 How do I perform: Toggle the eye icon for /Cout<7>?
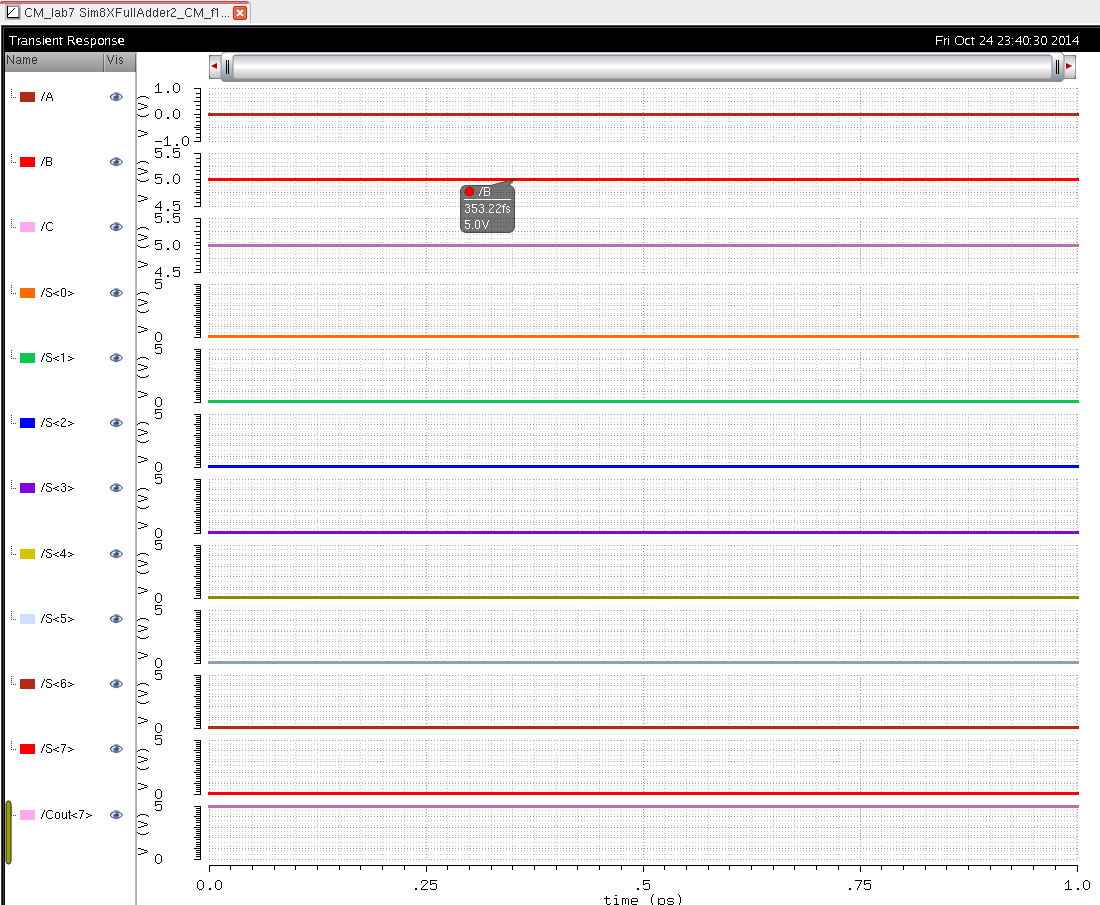coord(116,815)
